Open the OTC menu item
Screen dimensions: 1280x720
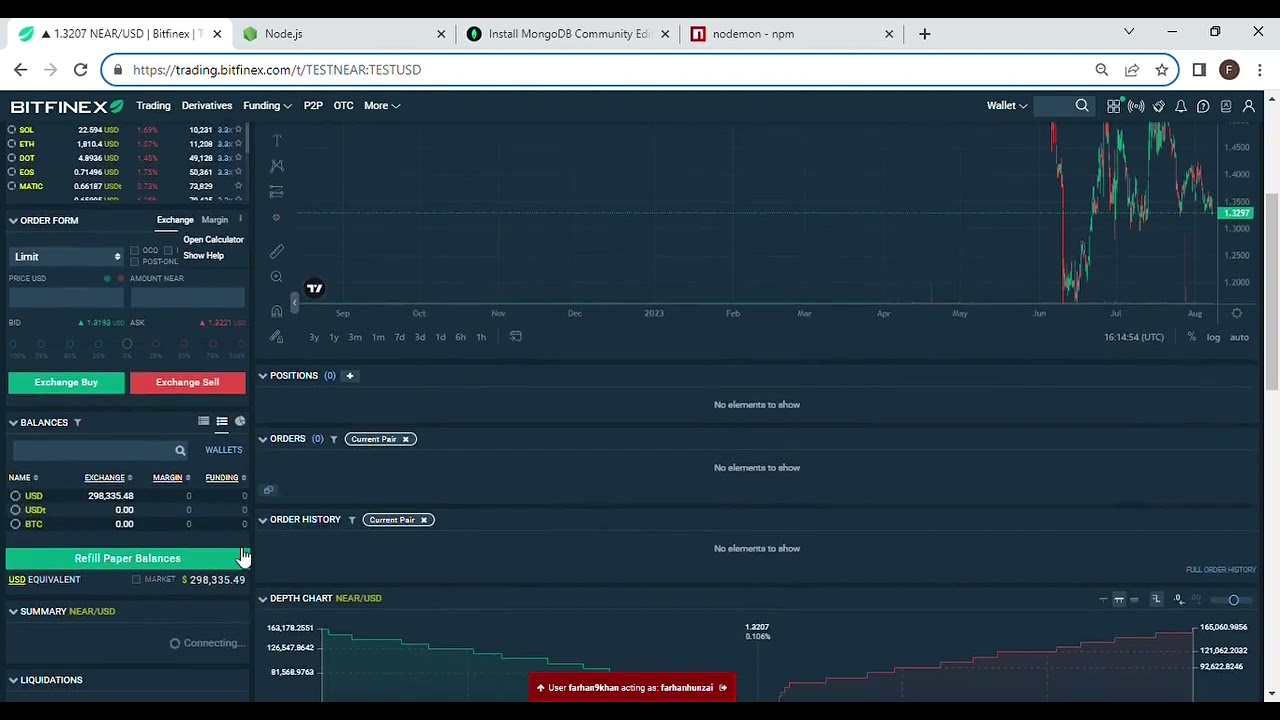click(343, 106)
